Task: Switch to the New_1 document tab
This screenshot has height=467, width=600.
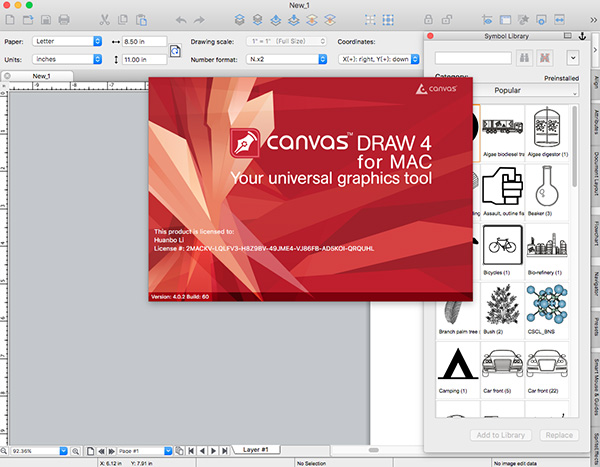Action: point(41,76)
